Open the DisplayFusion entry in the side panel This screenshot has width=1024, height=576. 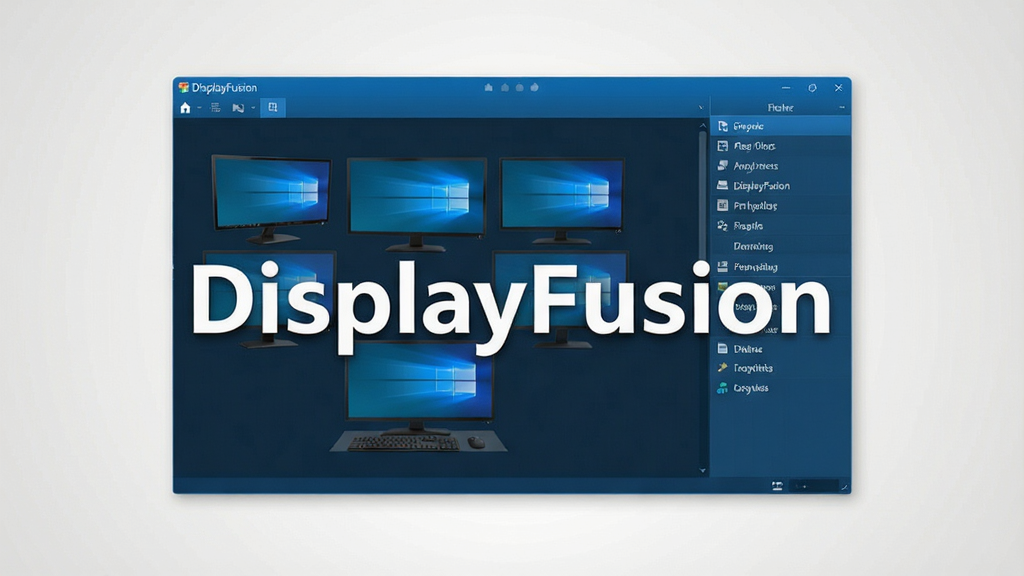click(780, 186)
